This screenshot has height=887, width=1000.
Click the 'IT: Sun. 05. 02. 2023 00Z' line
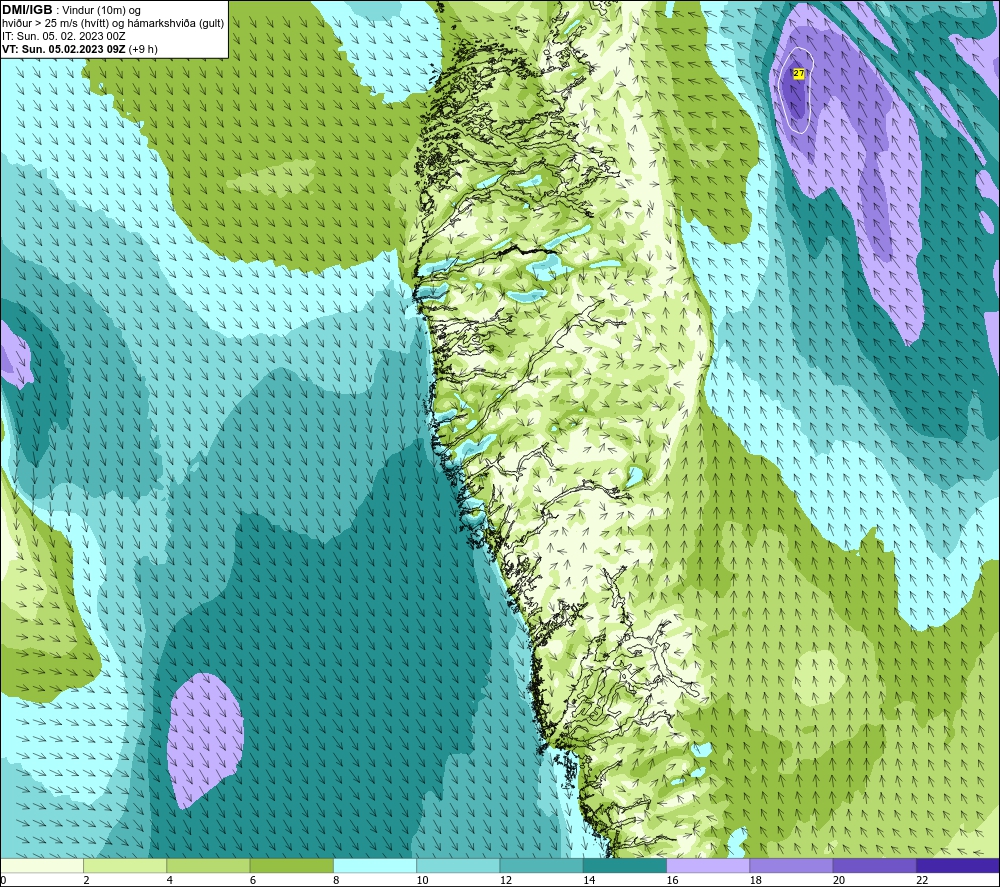[64, 36]
